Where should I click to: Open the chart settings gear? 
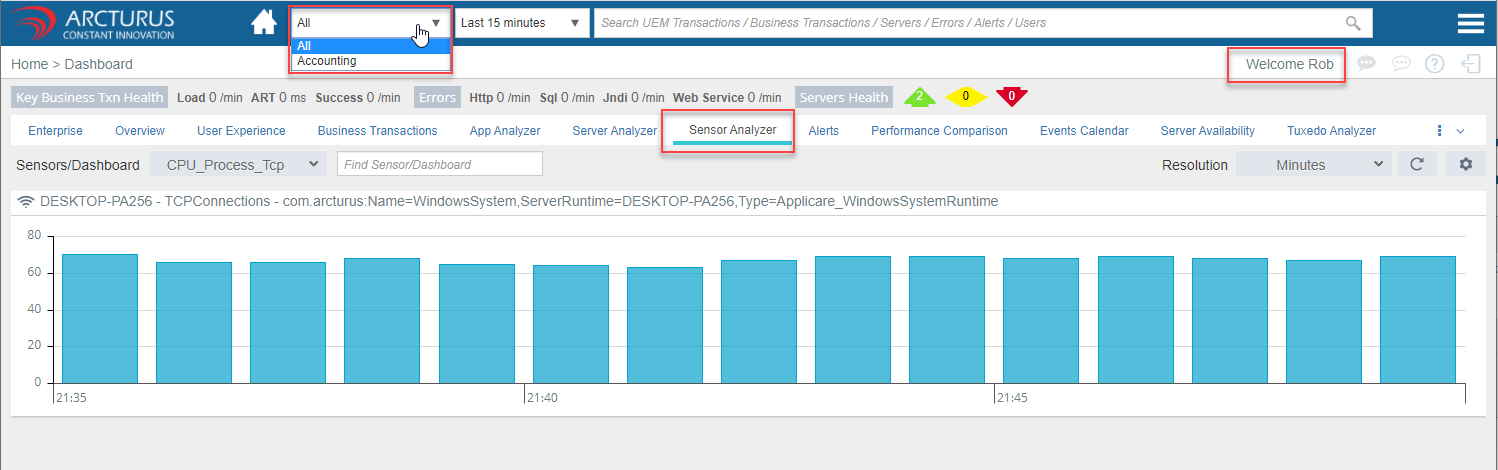tap(1466, 164)
